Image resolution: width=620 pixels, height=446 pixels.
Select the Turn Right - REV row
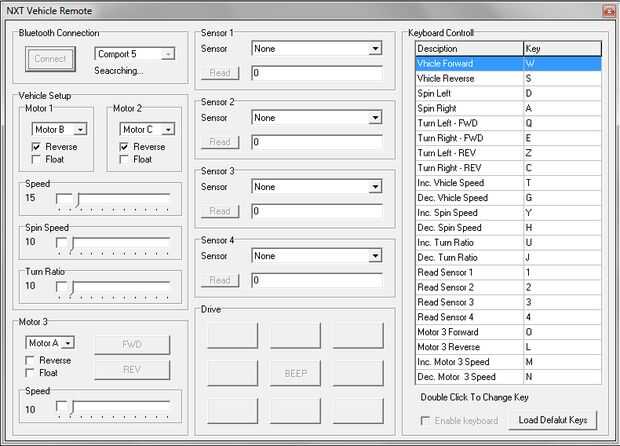(508, 168)
